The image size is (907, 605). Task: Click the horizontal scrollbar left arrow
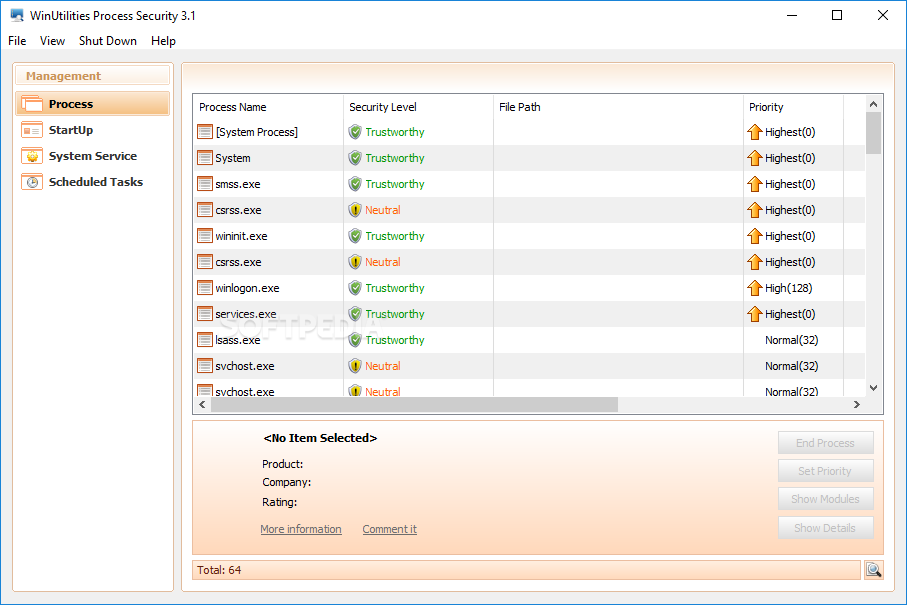point(202,405)
